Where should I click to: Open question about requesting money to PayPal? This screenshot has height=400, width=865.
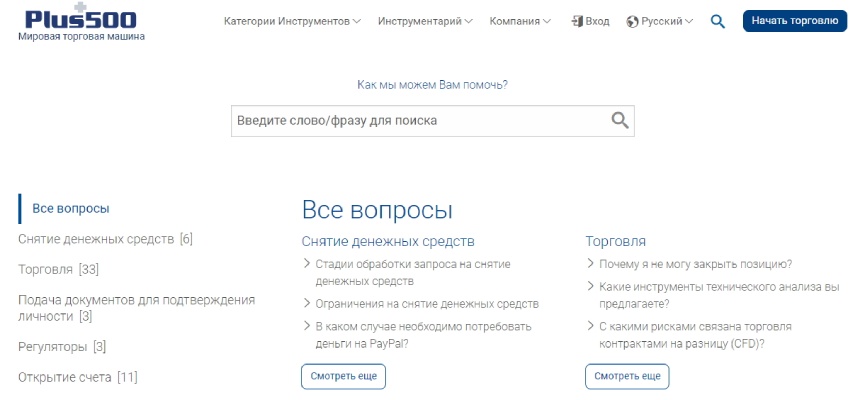pos(423,334)
